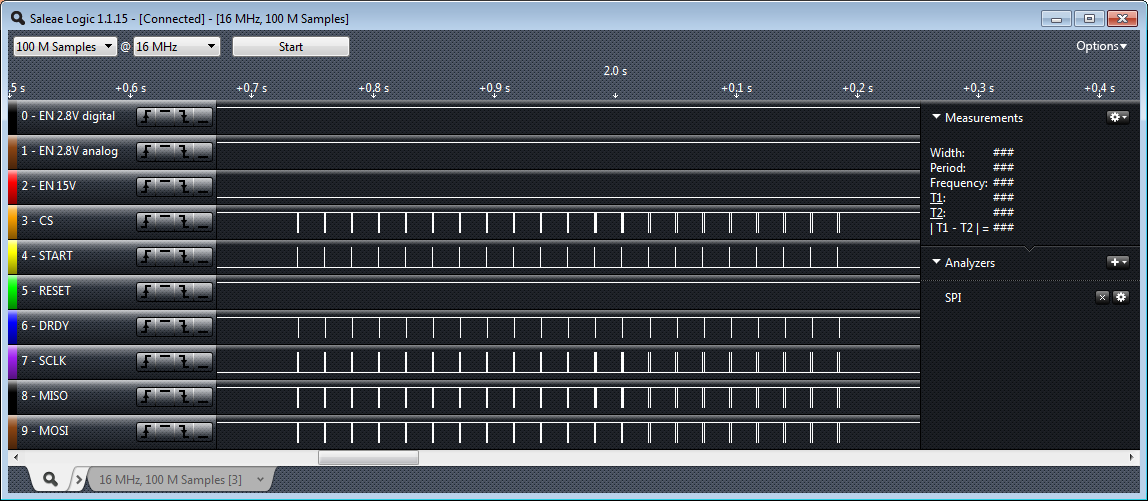Click the T2 timing marker link

pos(936,213)
